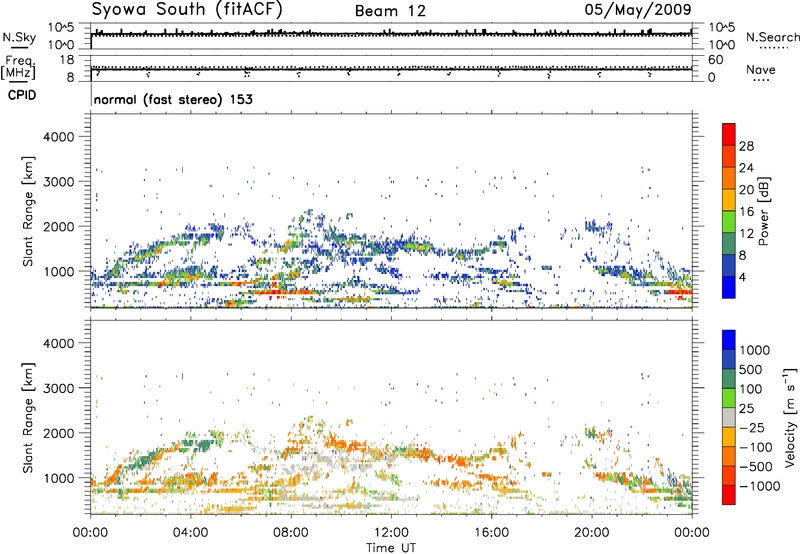
Task: Click the date '05/May/2009'
Action: click(638, 9)
